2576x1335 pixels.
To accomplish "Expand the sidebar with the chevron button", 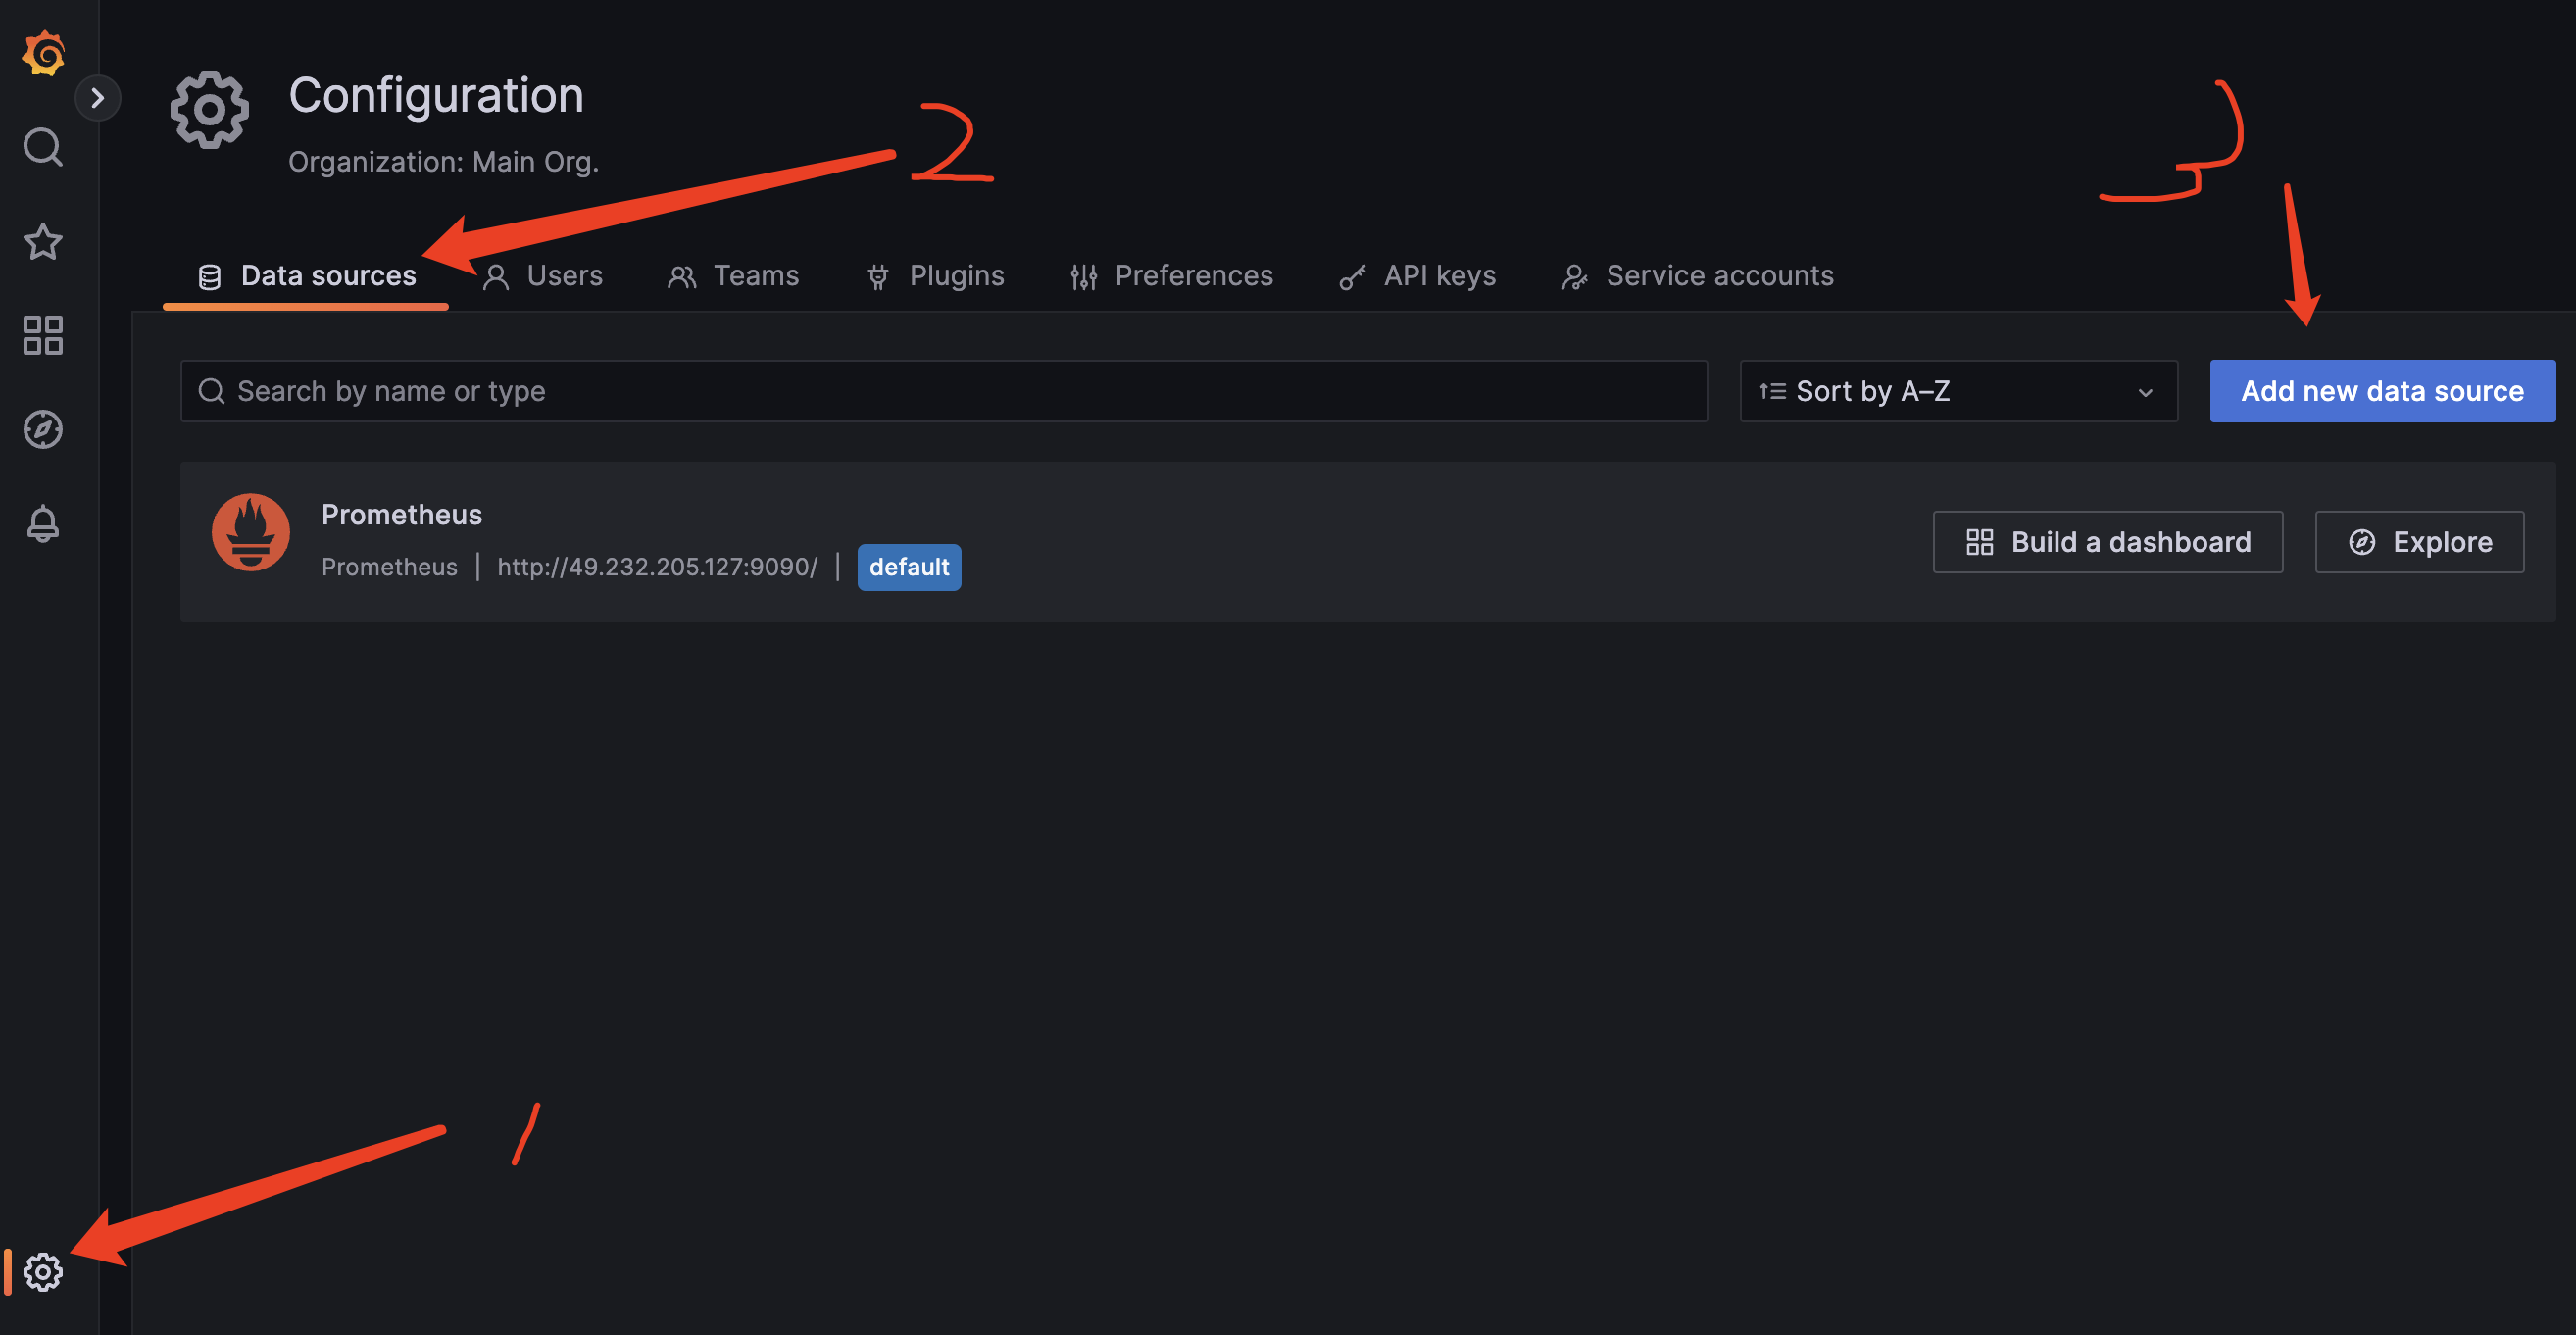I will coord(97,98).
